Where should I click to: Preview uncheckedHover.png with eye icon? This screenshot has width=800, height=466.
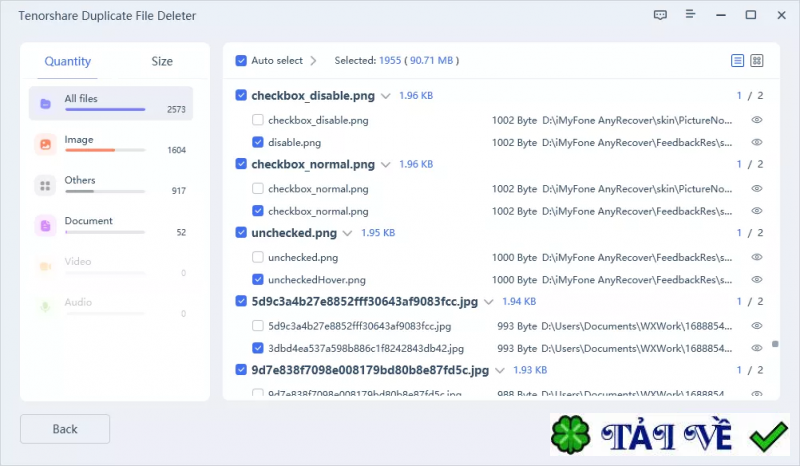coord(757,279)
